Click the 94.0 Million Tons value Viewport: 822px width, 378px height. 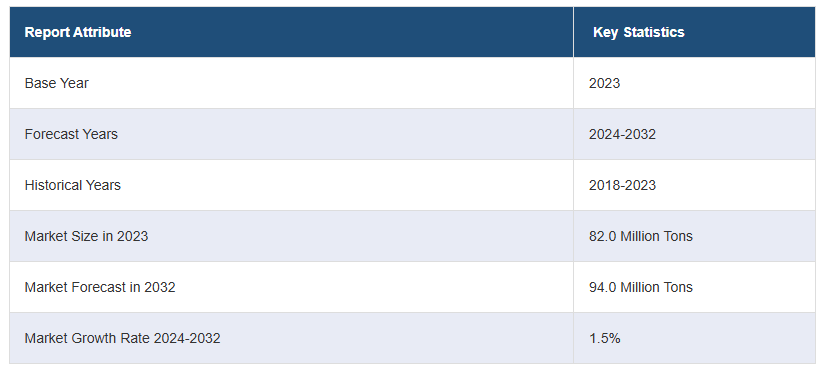coord(641,287)
